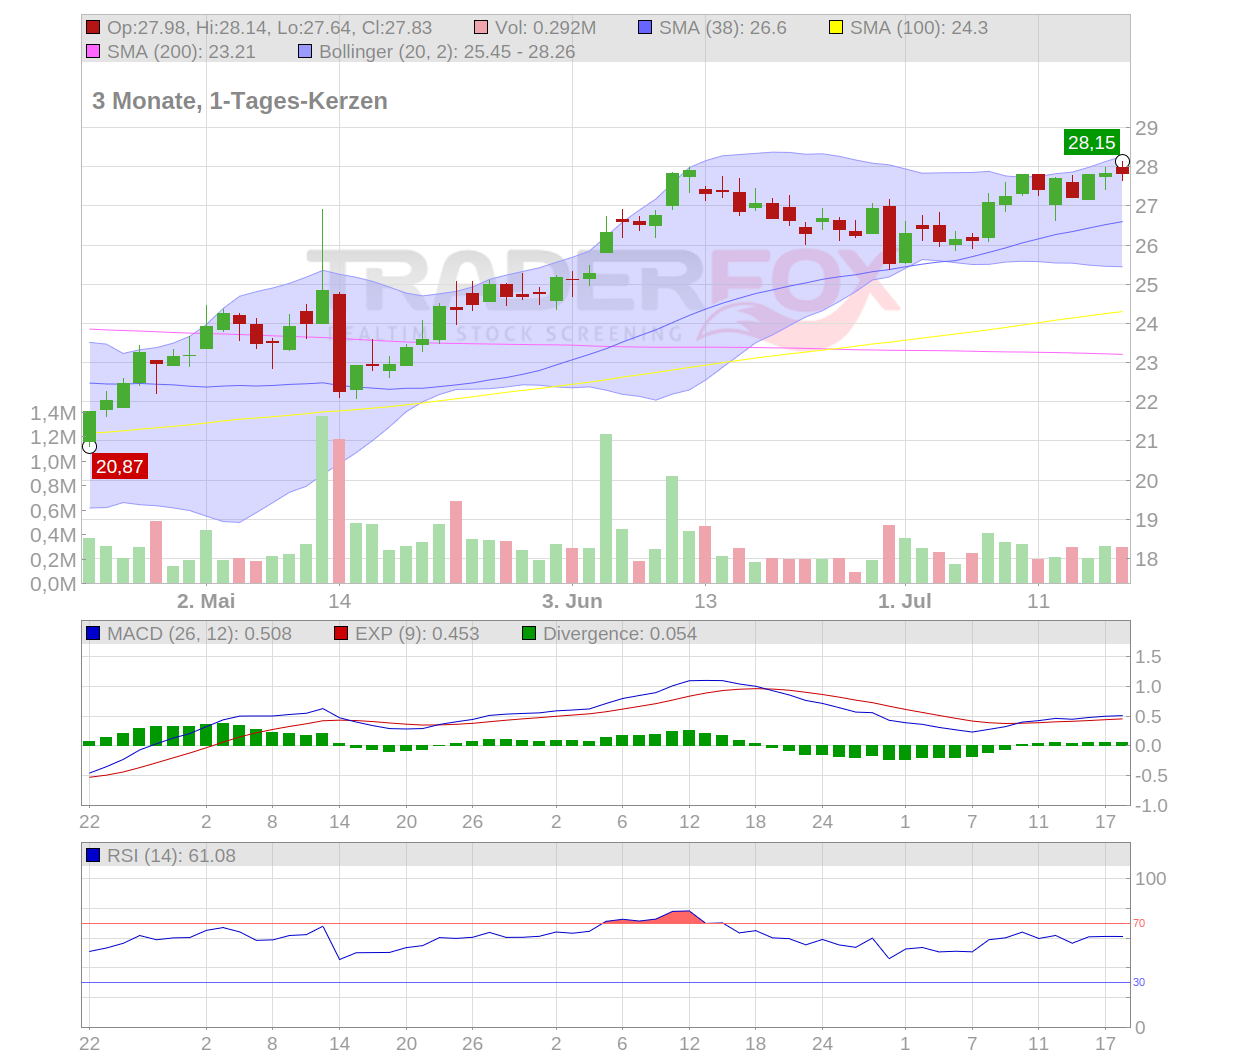Viewport: 1238px width, 1063px height.
Task: Click the price axis label 18
Action: click(1146, 559)
